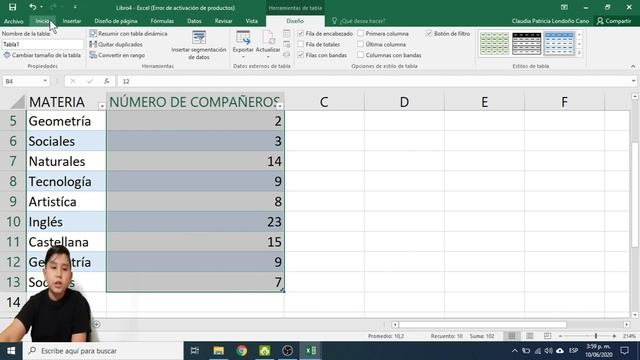
Task: Click the zoom in plus icon
Action: (614, 336)
